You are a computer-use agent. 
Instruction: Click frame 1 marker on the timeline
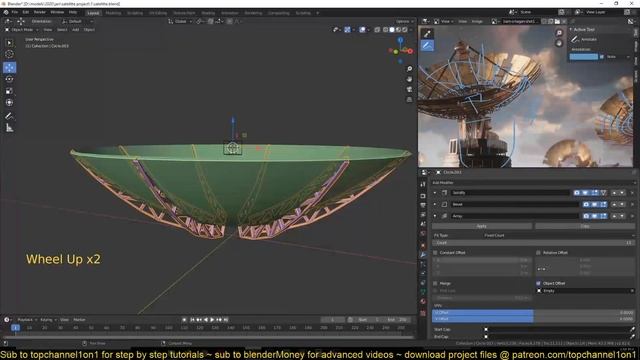(15, 328)
